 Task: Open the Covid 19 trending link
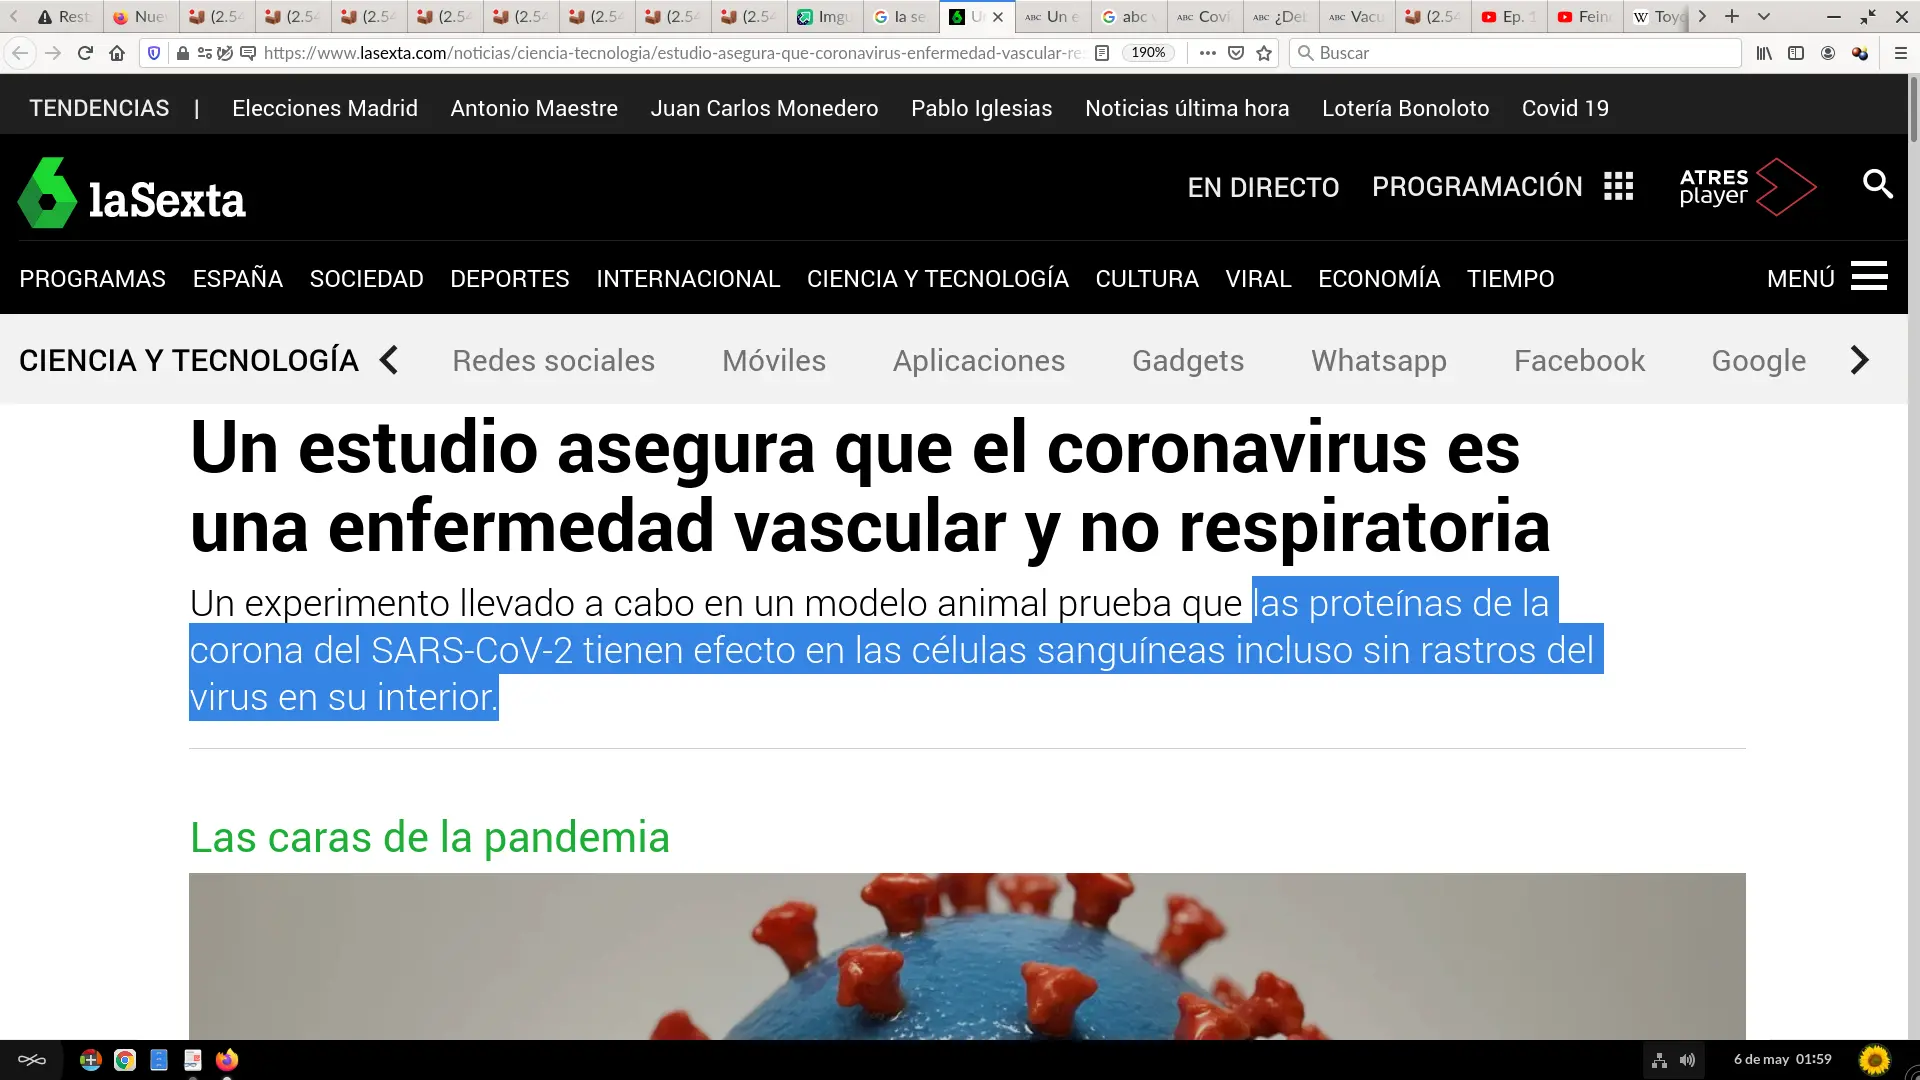point(1565,108)
